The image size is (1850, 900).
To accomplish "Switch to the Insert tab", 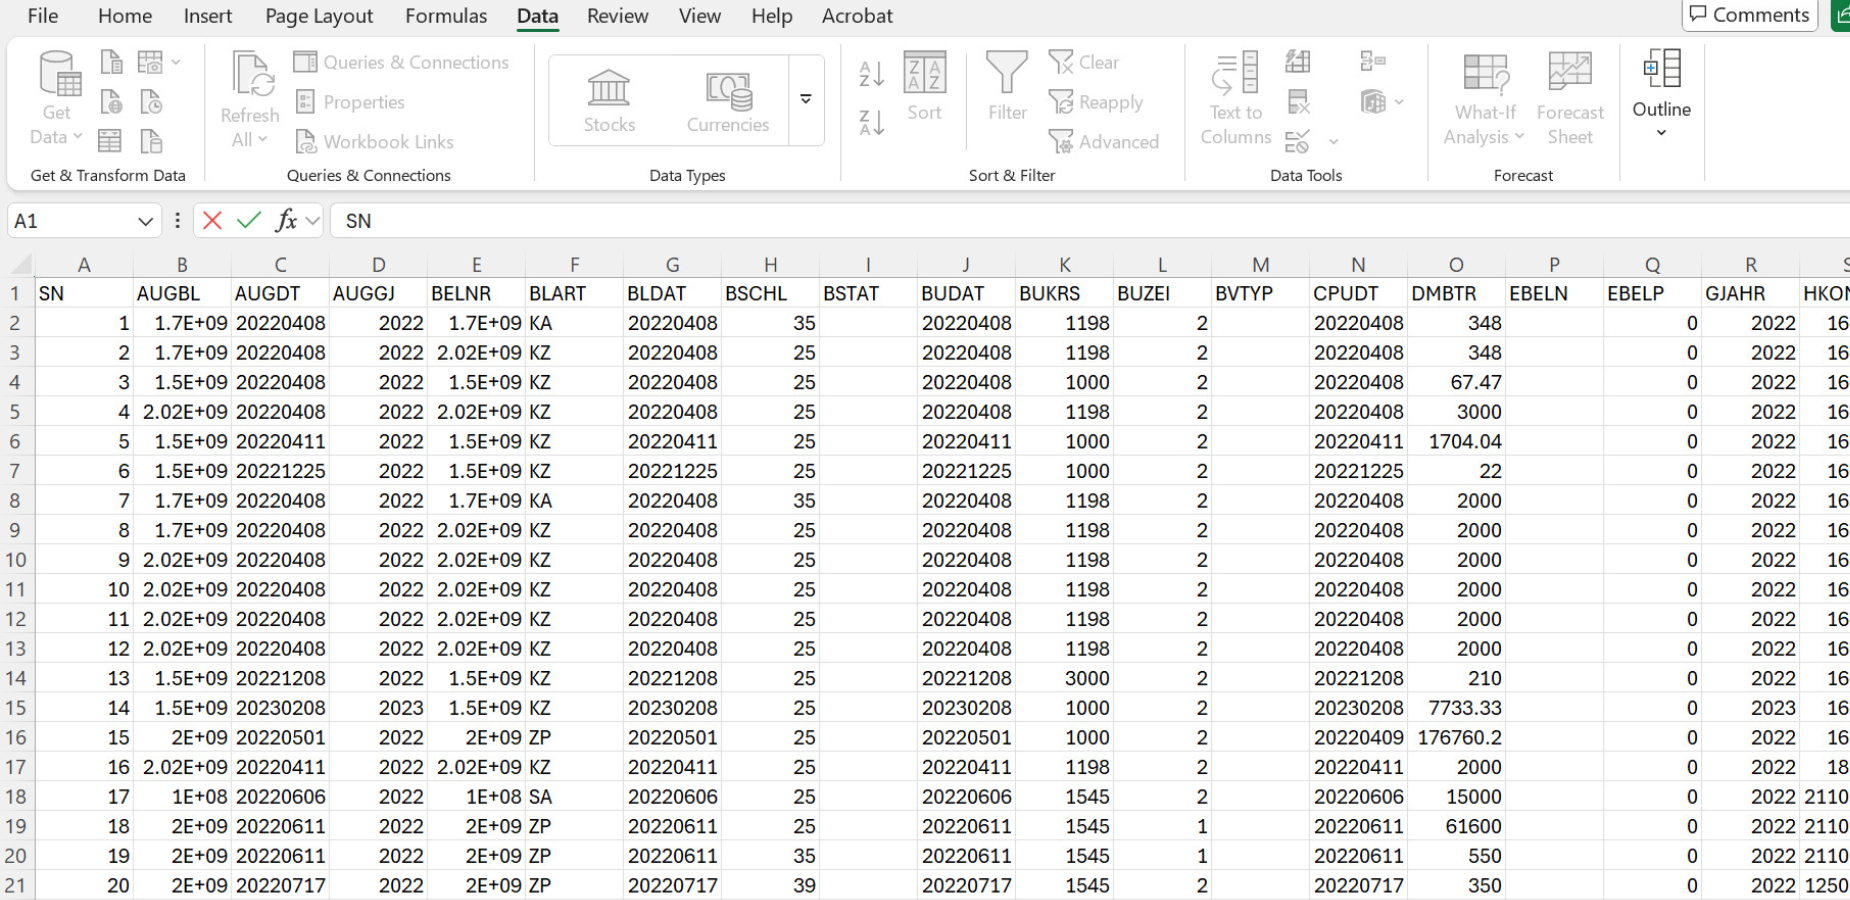I will 208,16.
